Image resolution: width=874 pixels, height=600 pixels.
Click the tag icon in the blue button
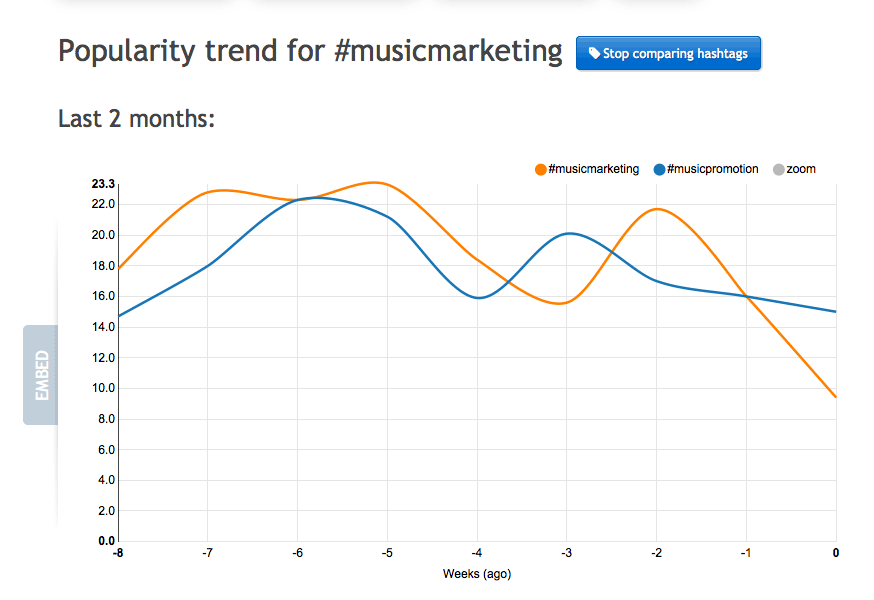point(594,53)
